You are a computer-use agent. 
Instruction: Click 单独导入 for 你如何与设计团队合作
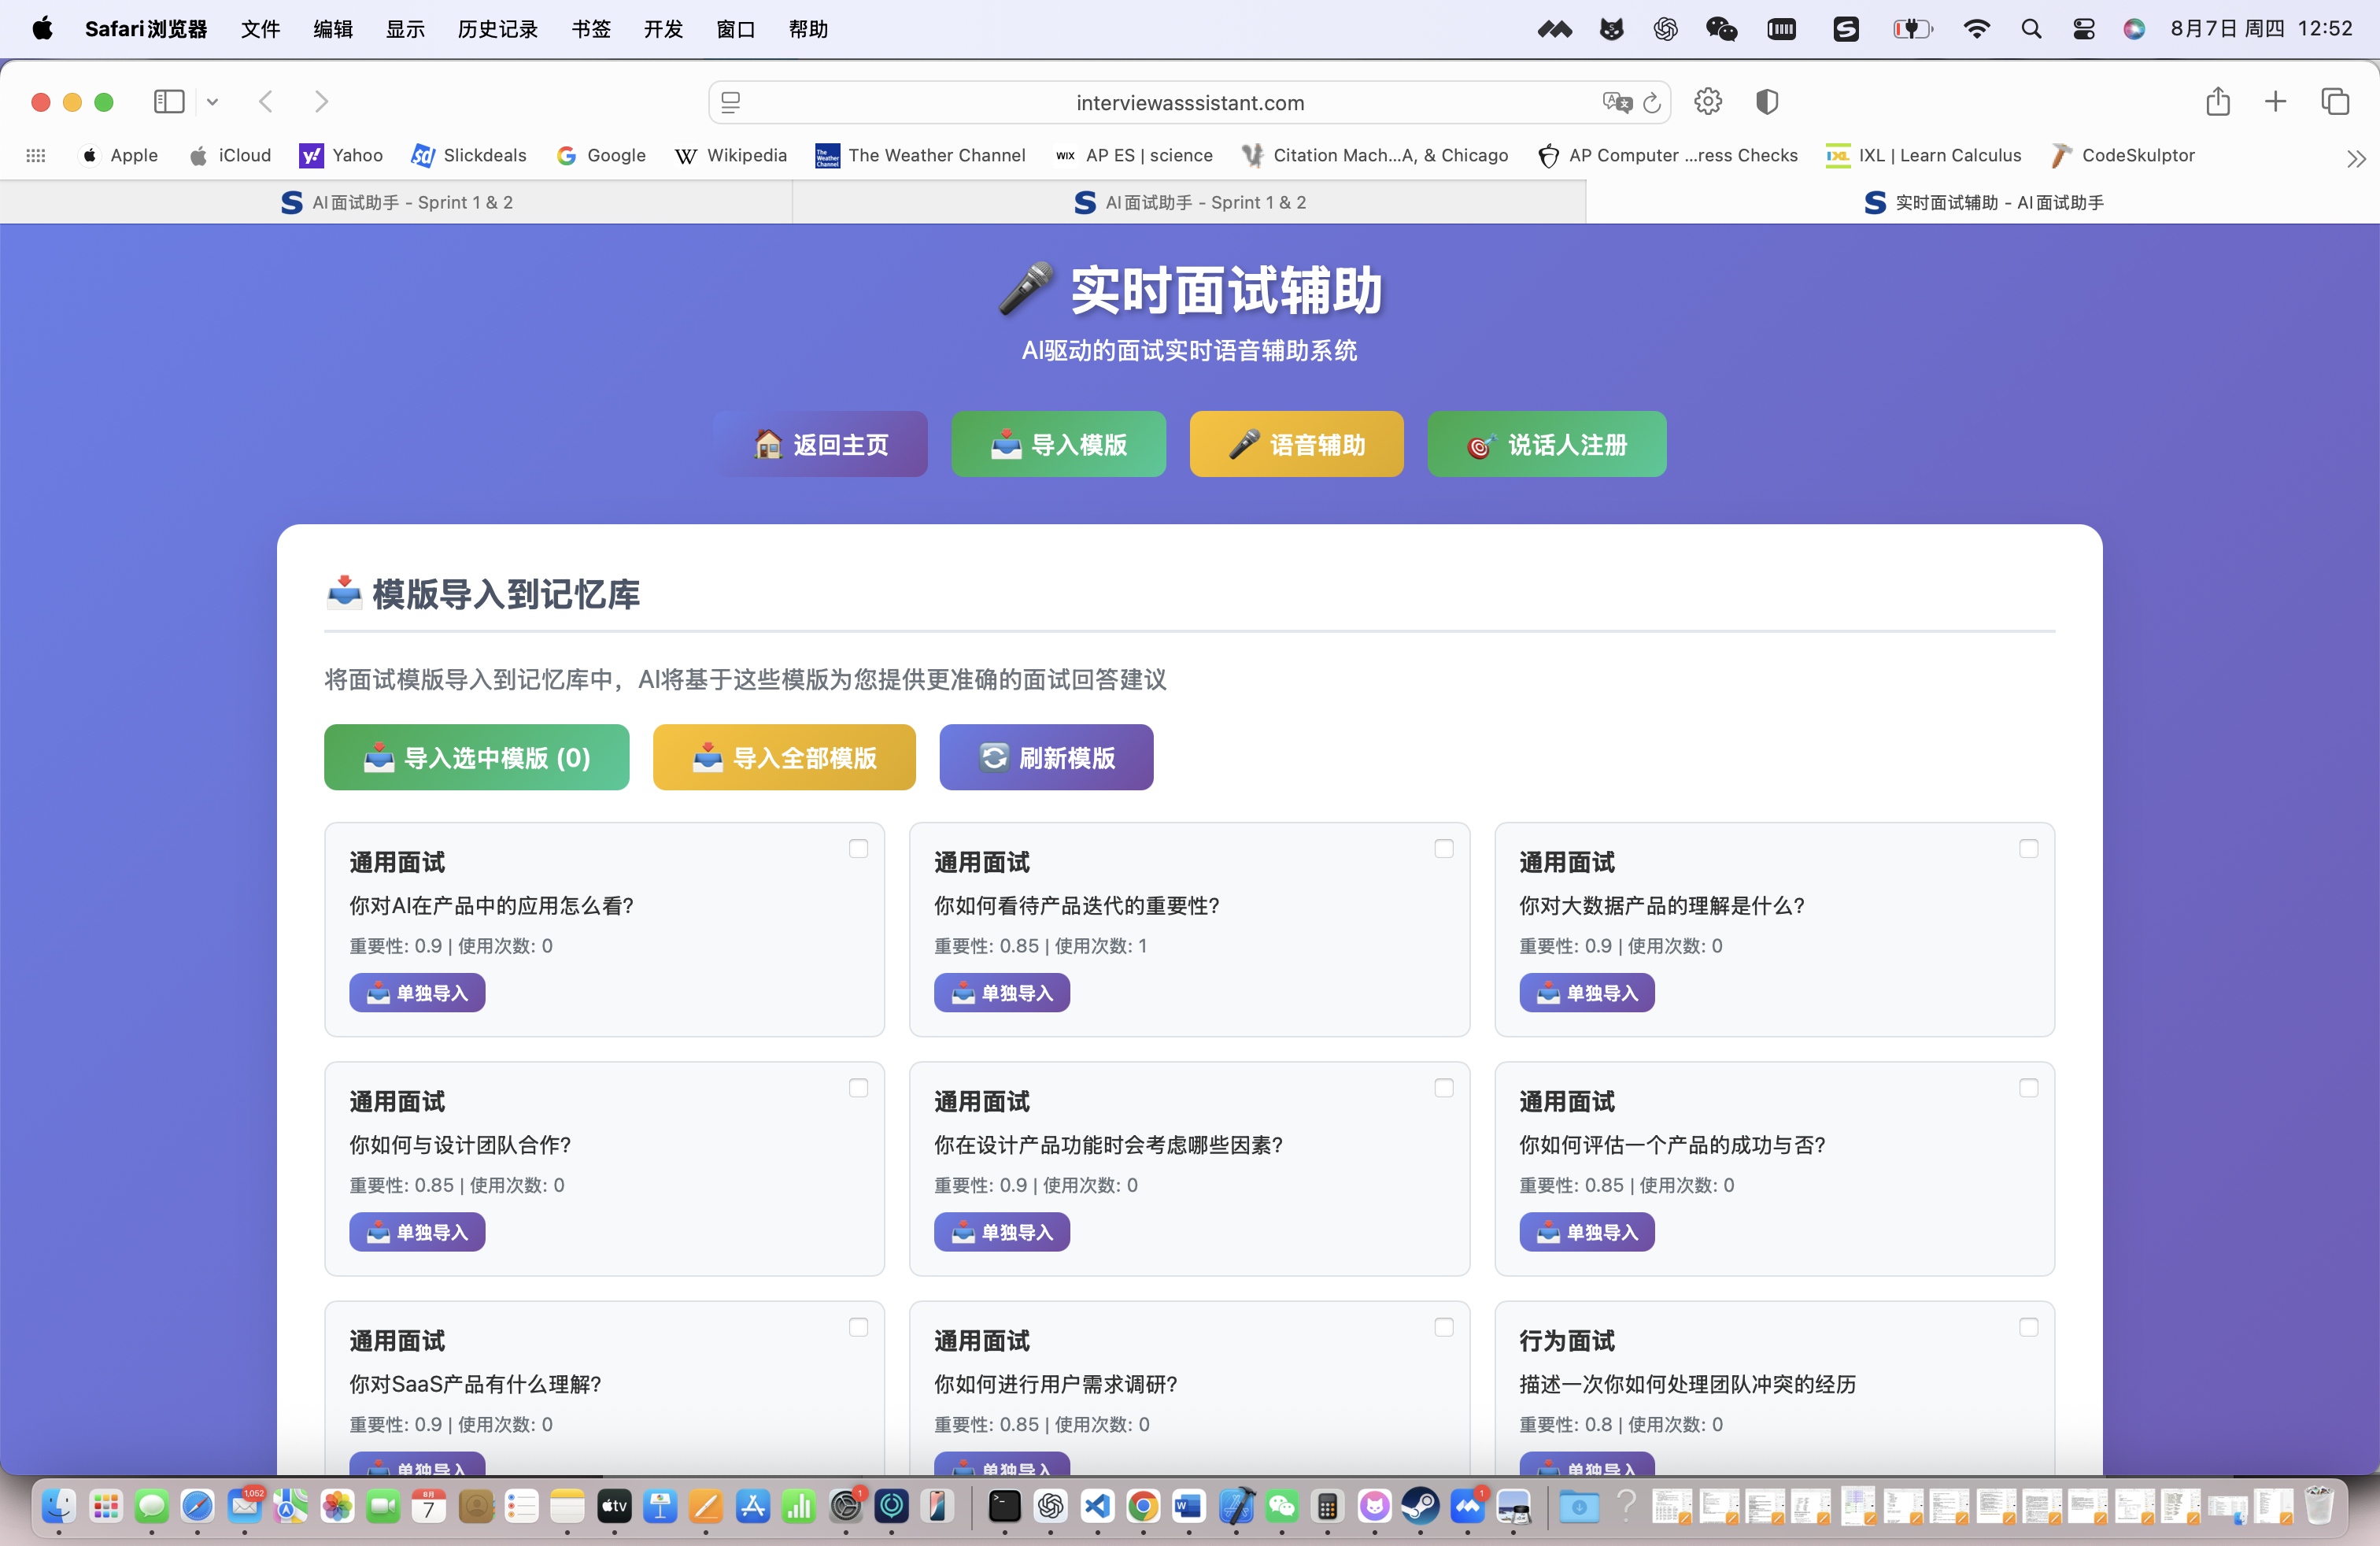point(417,1231)
